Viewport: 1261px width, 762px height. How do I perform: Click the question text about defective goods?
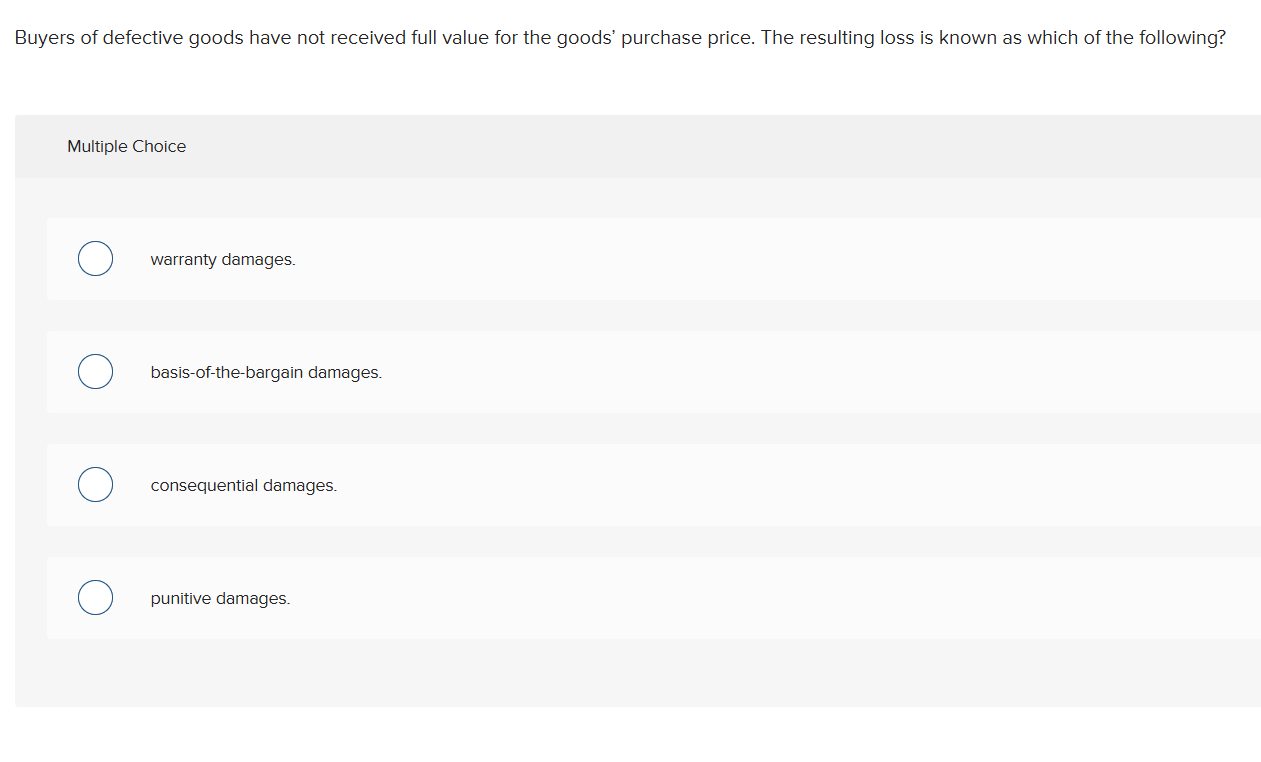click(620, 37)
